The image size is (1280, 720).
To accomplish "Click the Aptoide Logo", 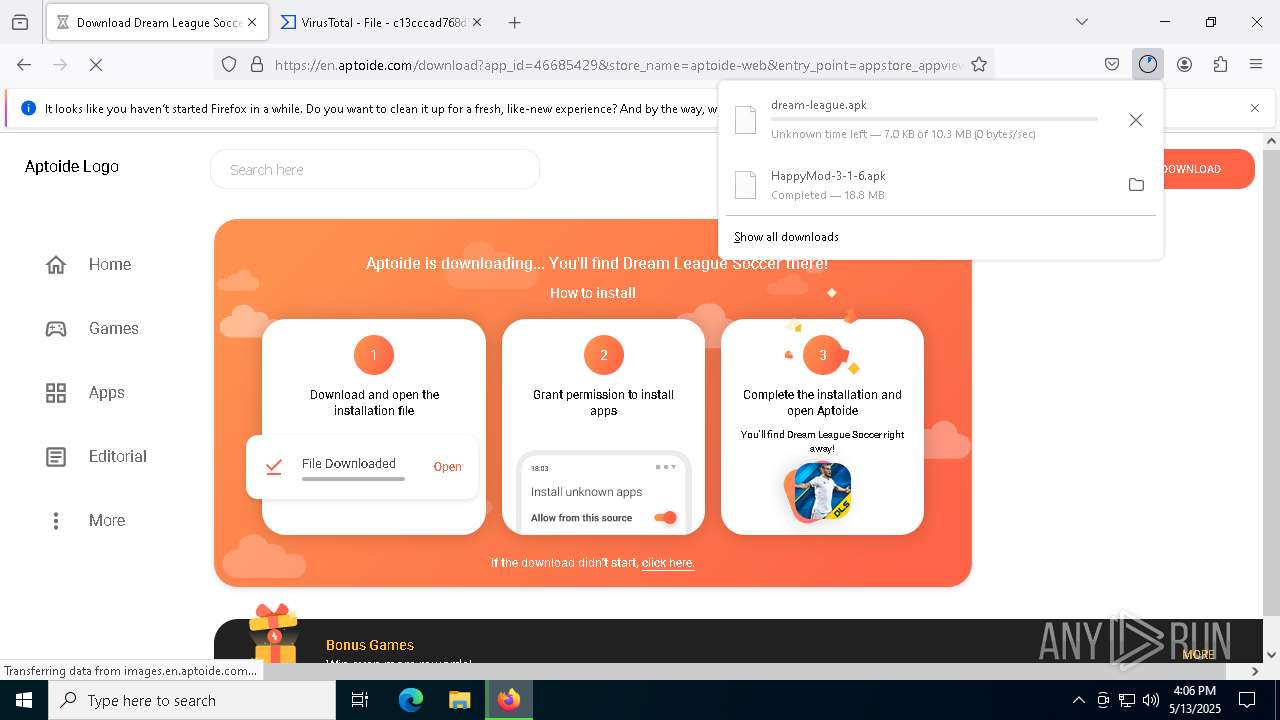I will 72,167.
